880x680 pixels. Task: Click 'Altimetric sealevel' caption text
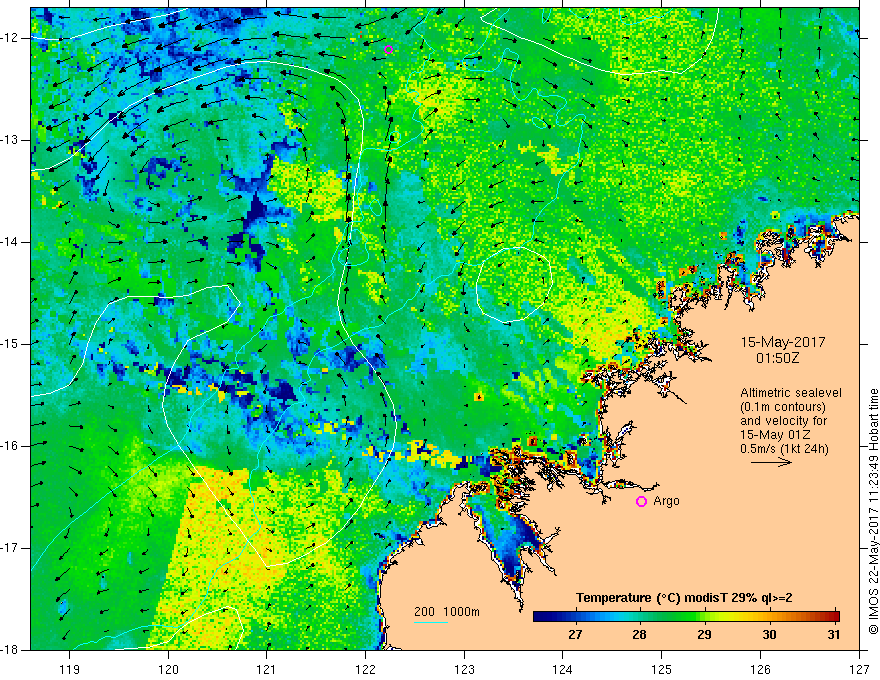point(791,393)
